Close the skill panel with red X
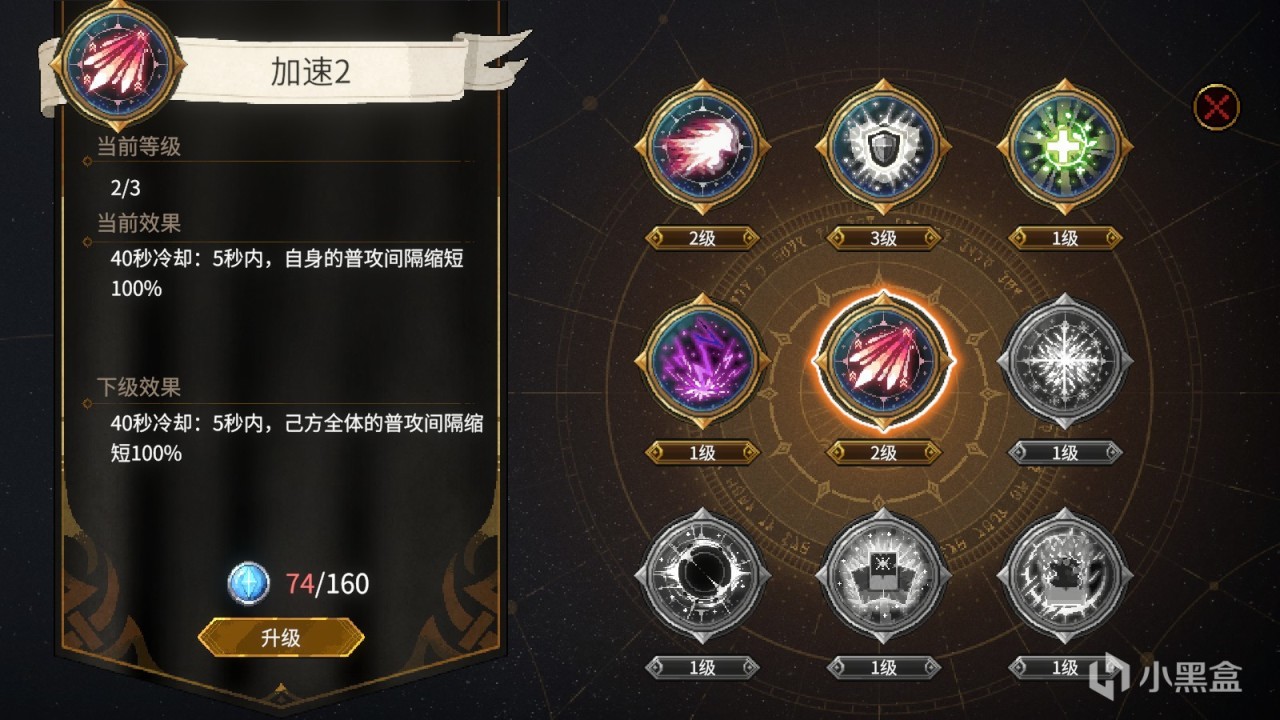The height and width of the screenshot is (720, 1280). point(1217,107)
